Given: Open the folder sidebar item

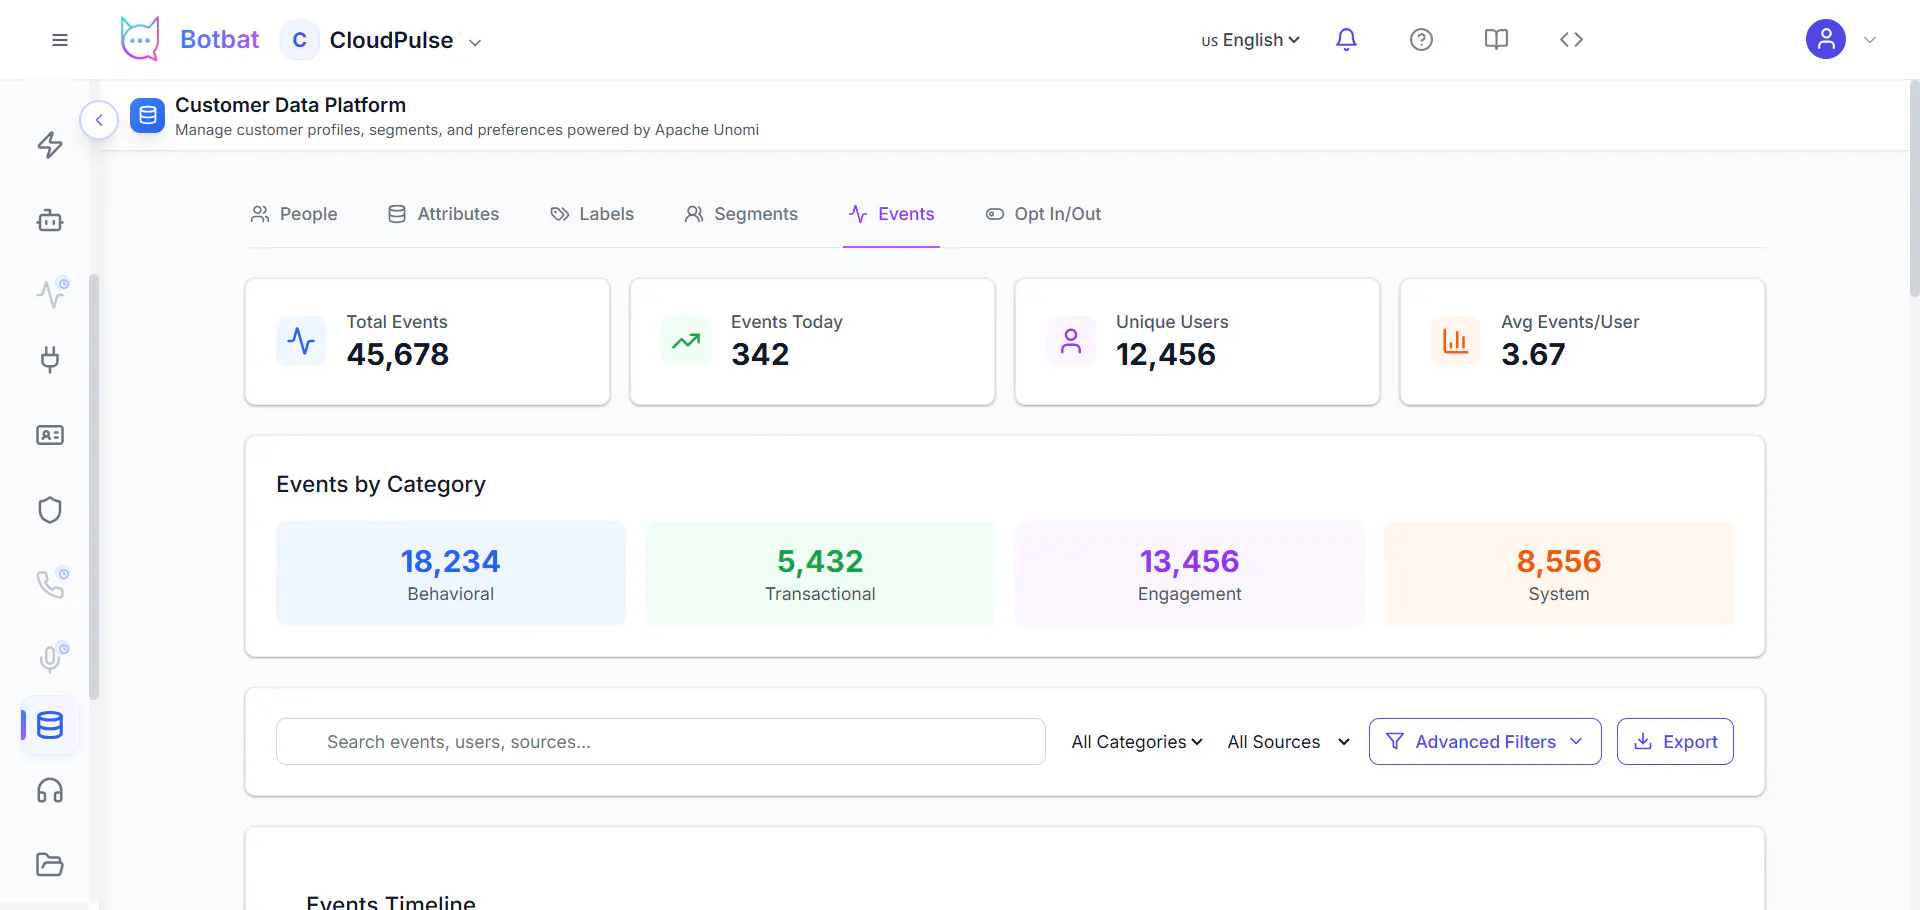Looking at the screenshot, I should point(50,864).
